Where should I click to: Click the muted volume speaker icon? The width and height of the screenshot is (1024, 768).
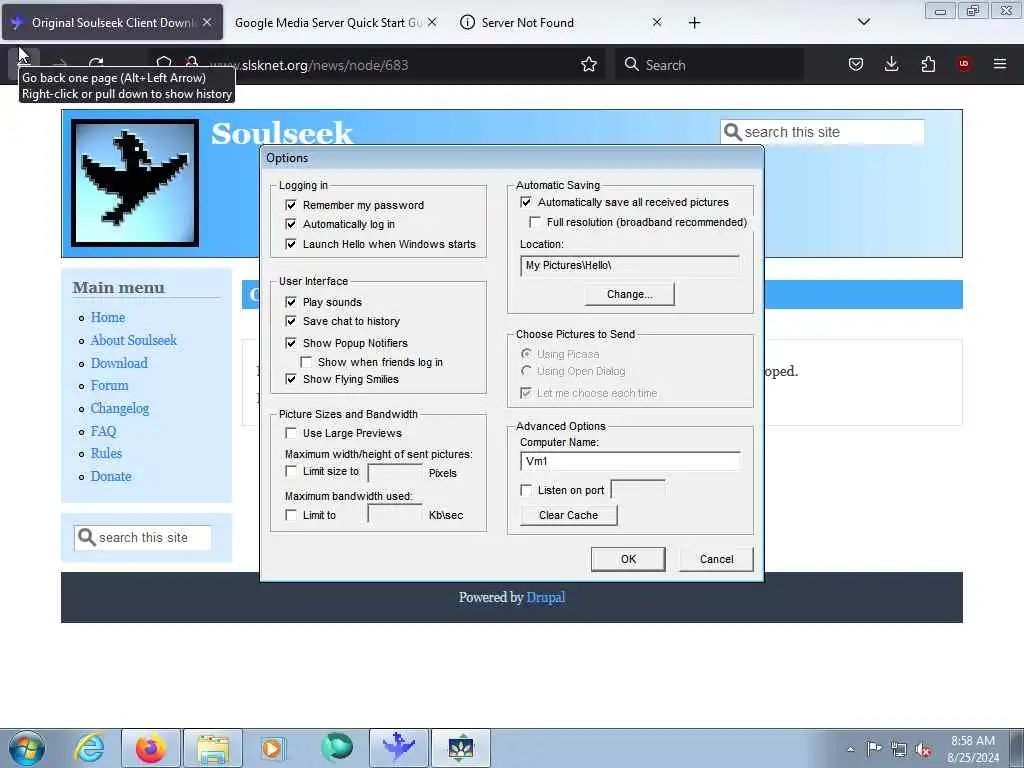point(923,749)
